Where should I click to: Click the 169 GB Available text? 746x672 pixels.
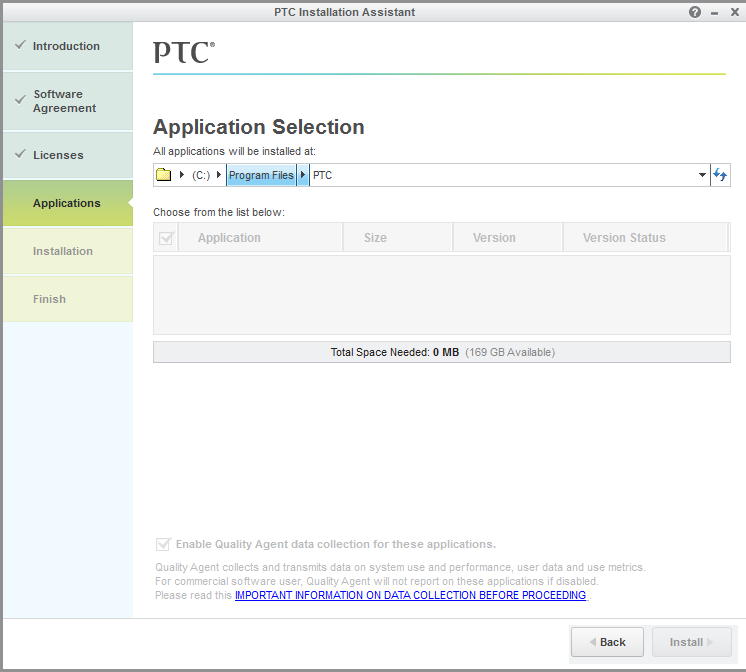click(510, 352)
